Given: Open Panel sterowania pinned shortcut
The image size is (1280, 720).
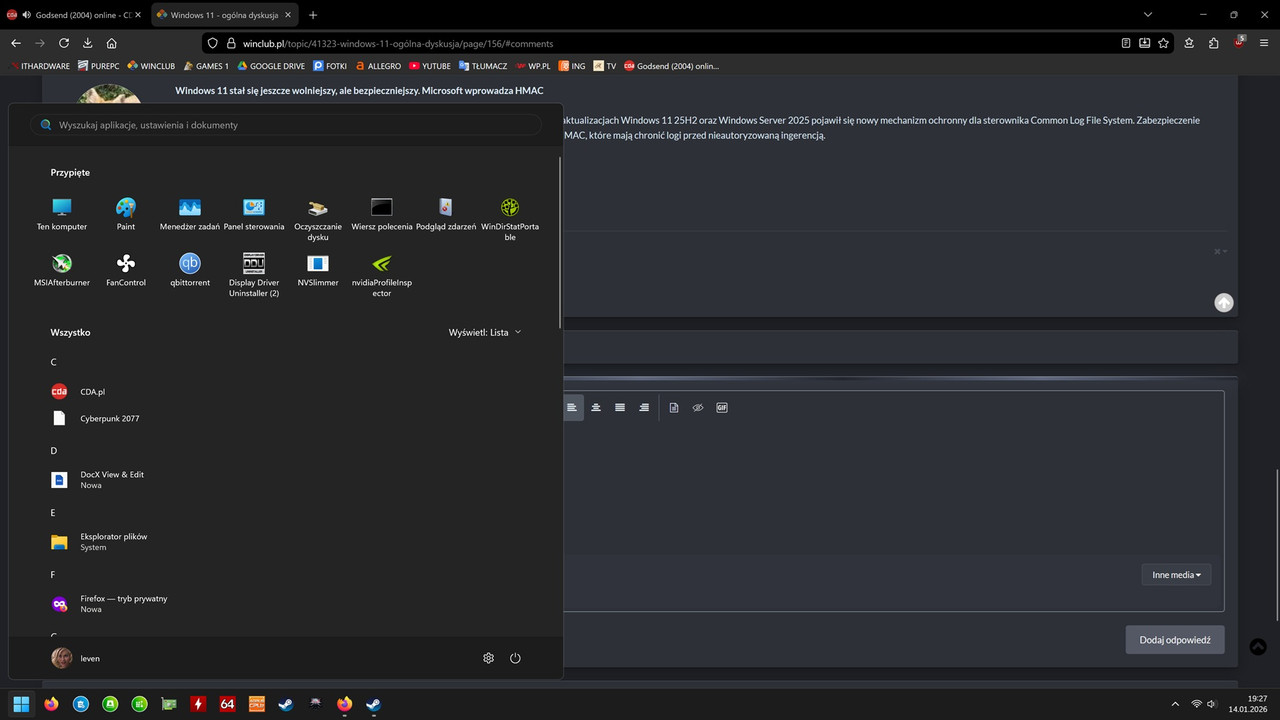Looking at the screenshot, I should tap(254, 214).
